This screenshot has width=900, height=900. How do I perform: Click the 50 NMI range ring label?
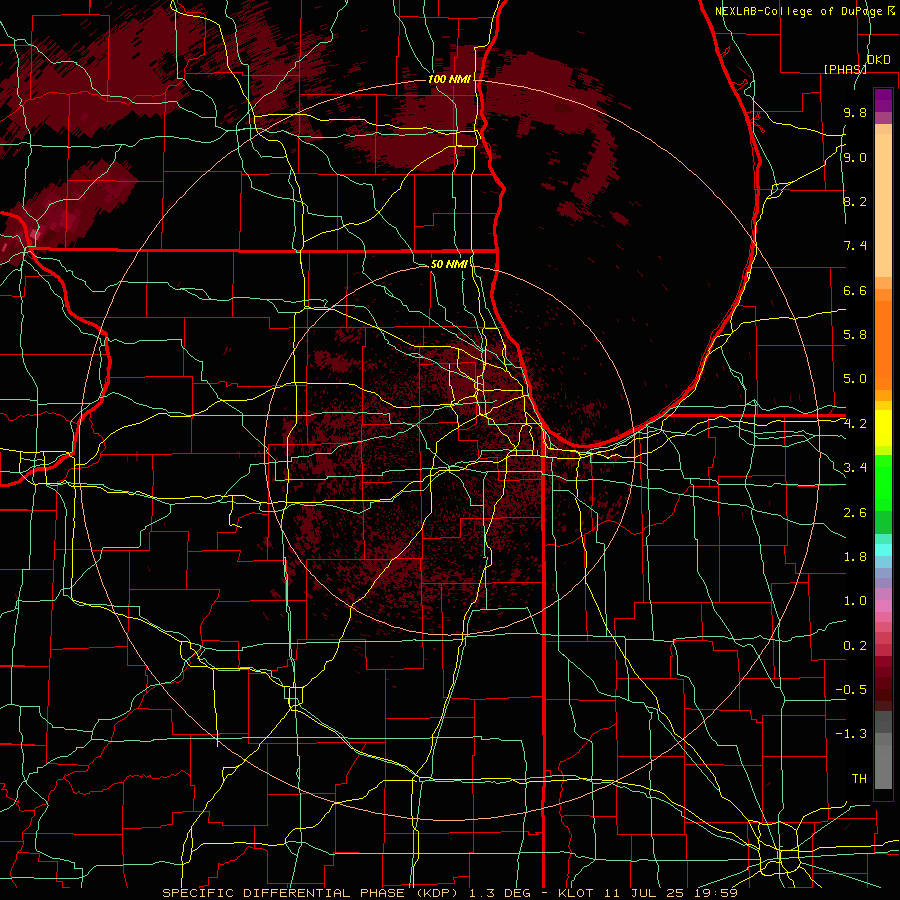pyautogui.click(x=449, y=264)
